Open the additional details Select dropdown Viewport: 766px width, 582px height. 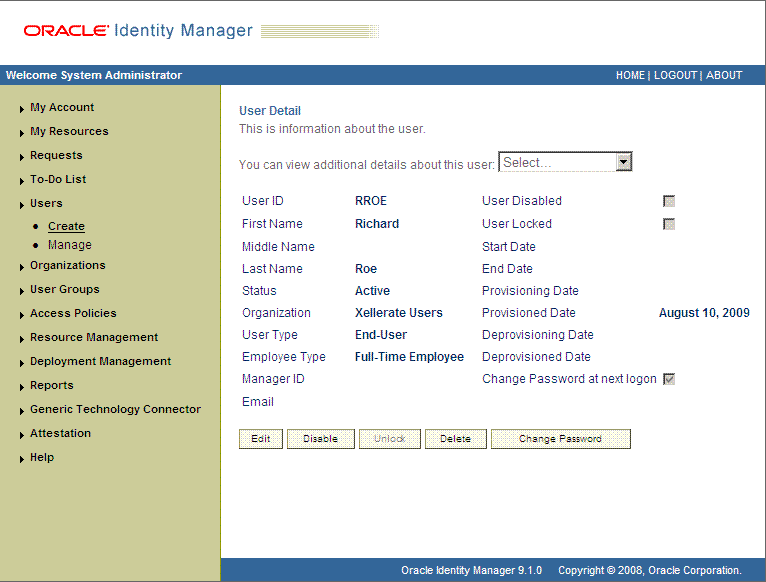[x=565, y=162]
